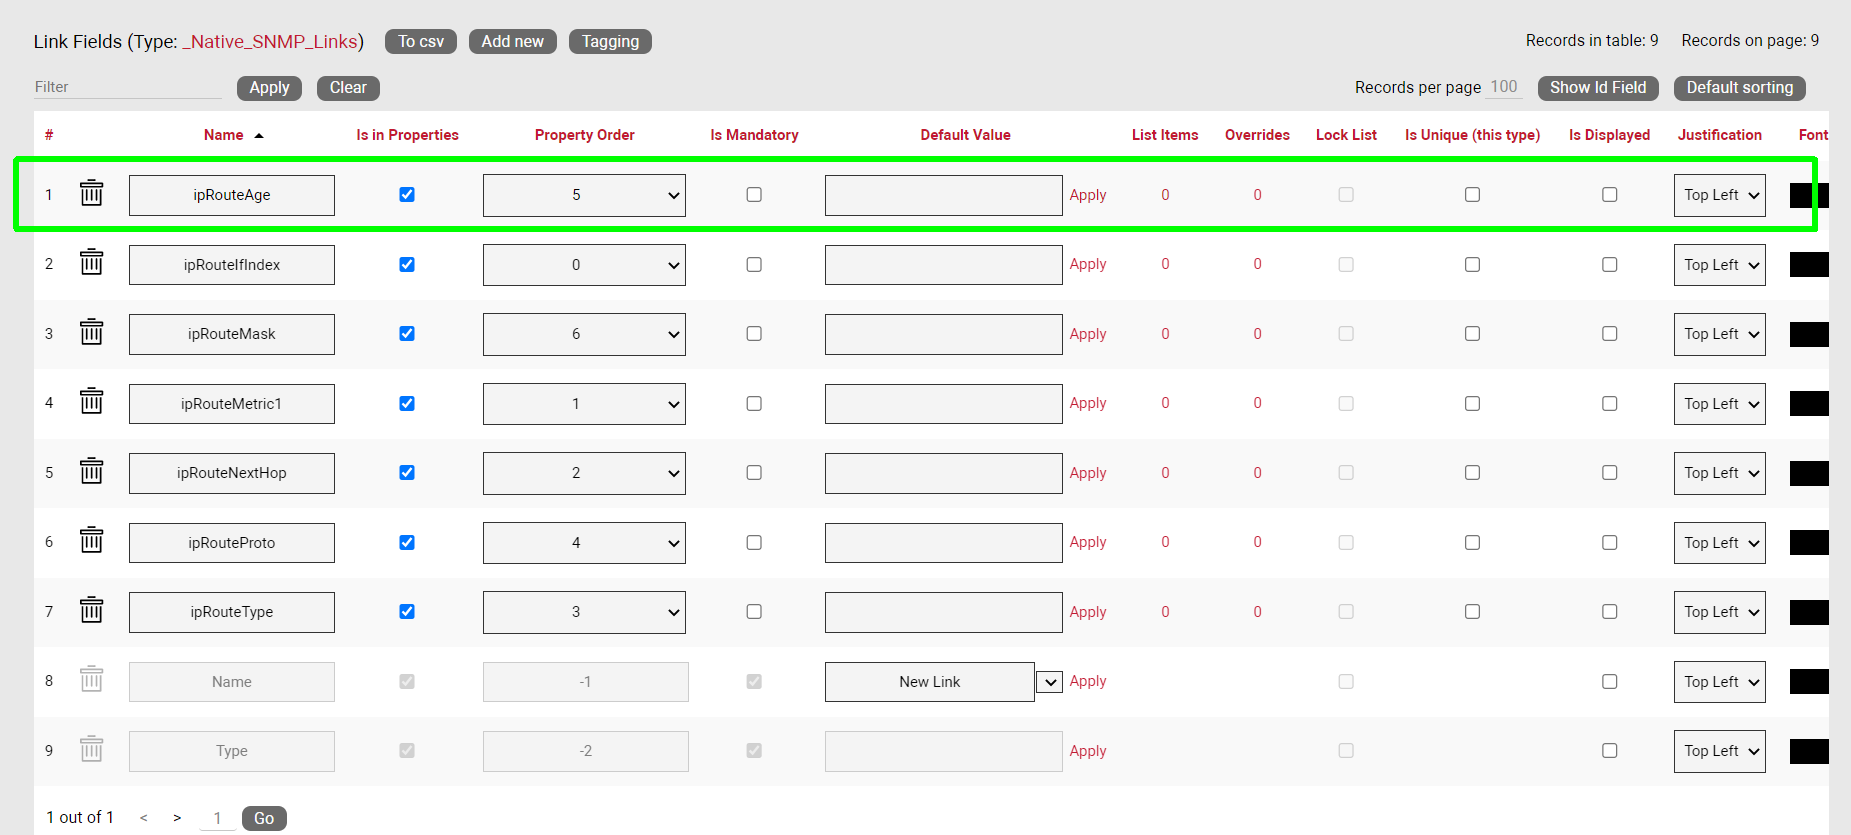Open the New Link default value dropdown
This screenshot has height=835, width=1851.
coord(1048,682)
